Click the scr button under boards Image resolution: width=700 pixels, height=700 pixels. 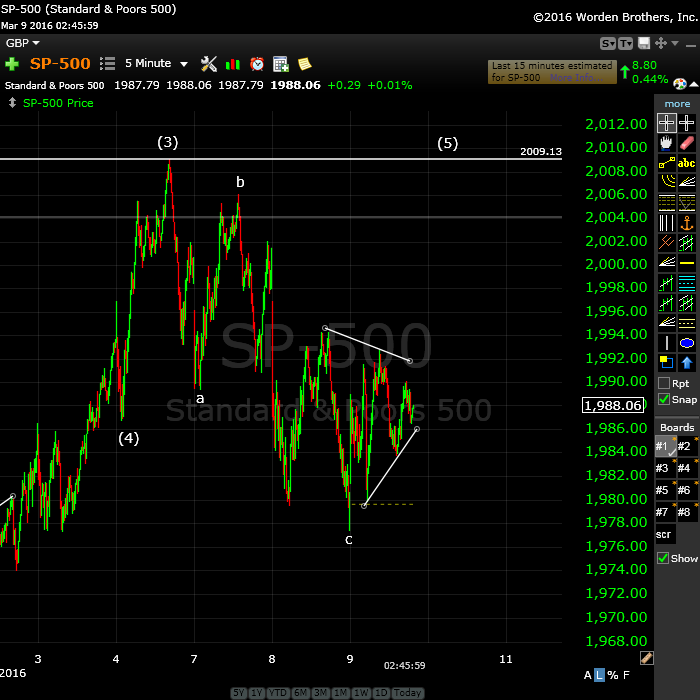pos(665,534)
